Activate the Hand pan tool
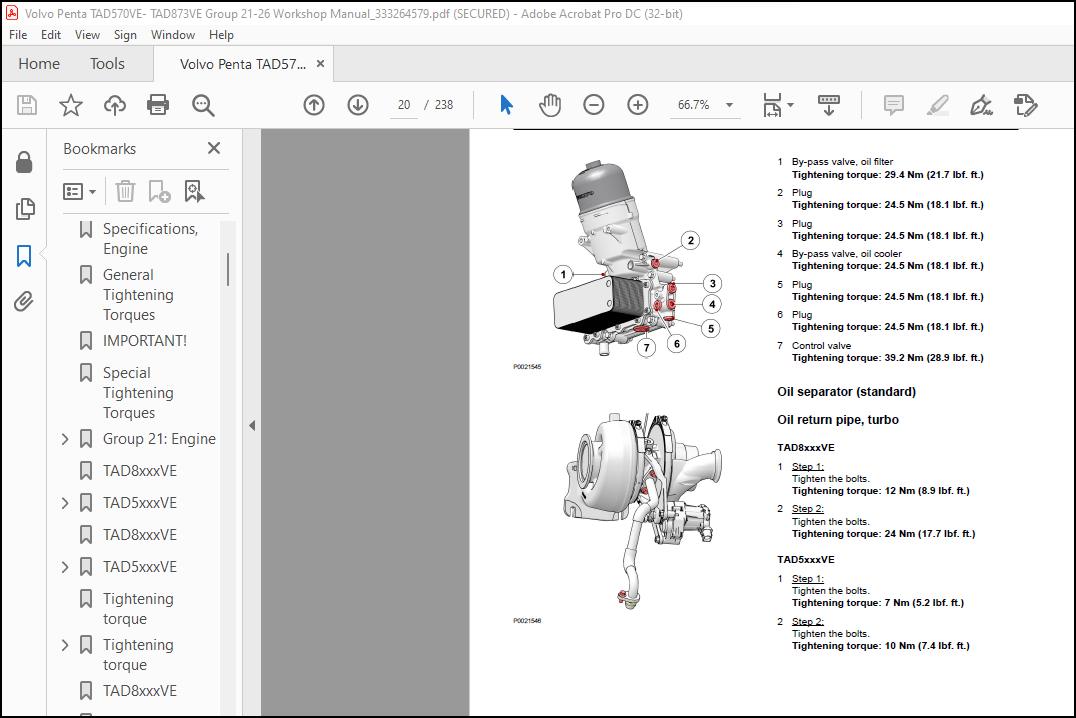This screenshot has width=1076, height=718. [550, 105]
